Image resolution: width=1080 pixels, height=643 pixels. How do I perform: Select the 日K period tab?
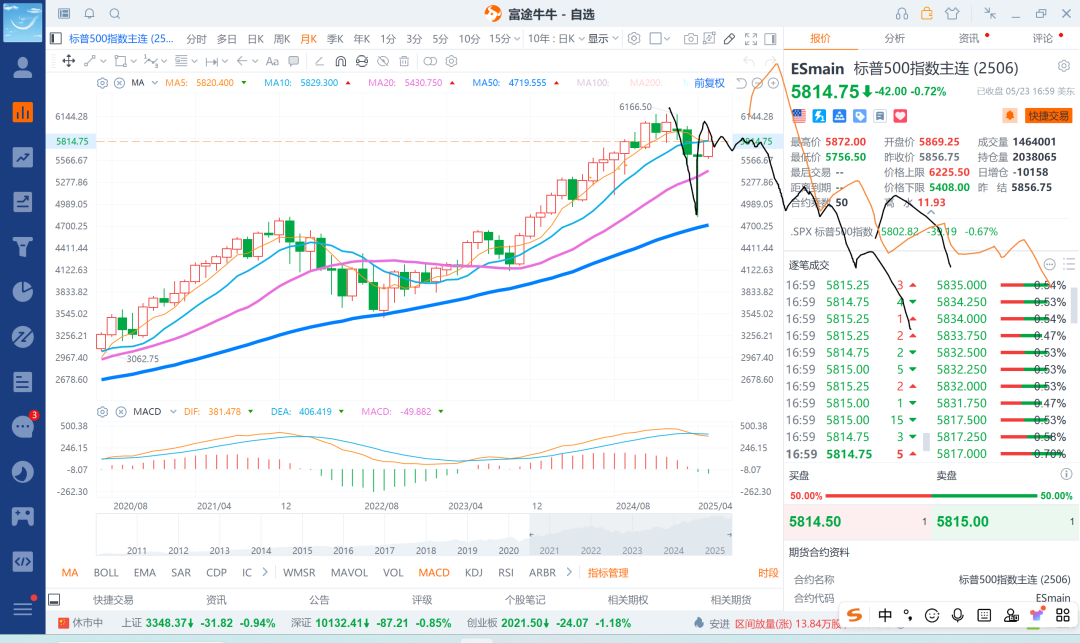[256, 39]
